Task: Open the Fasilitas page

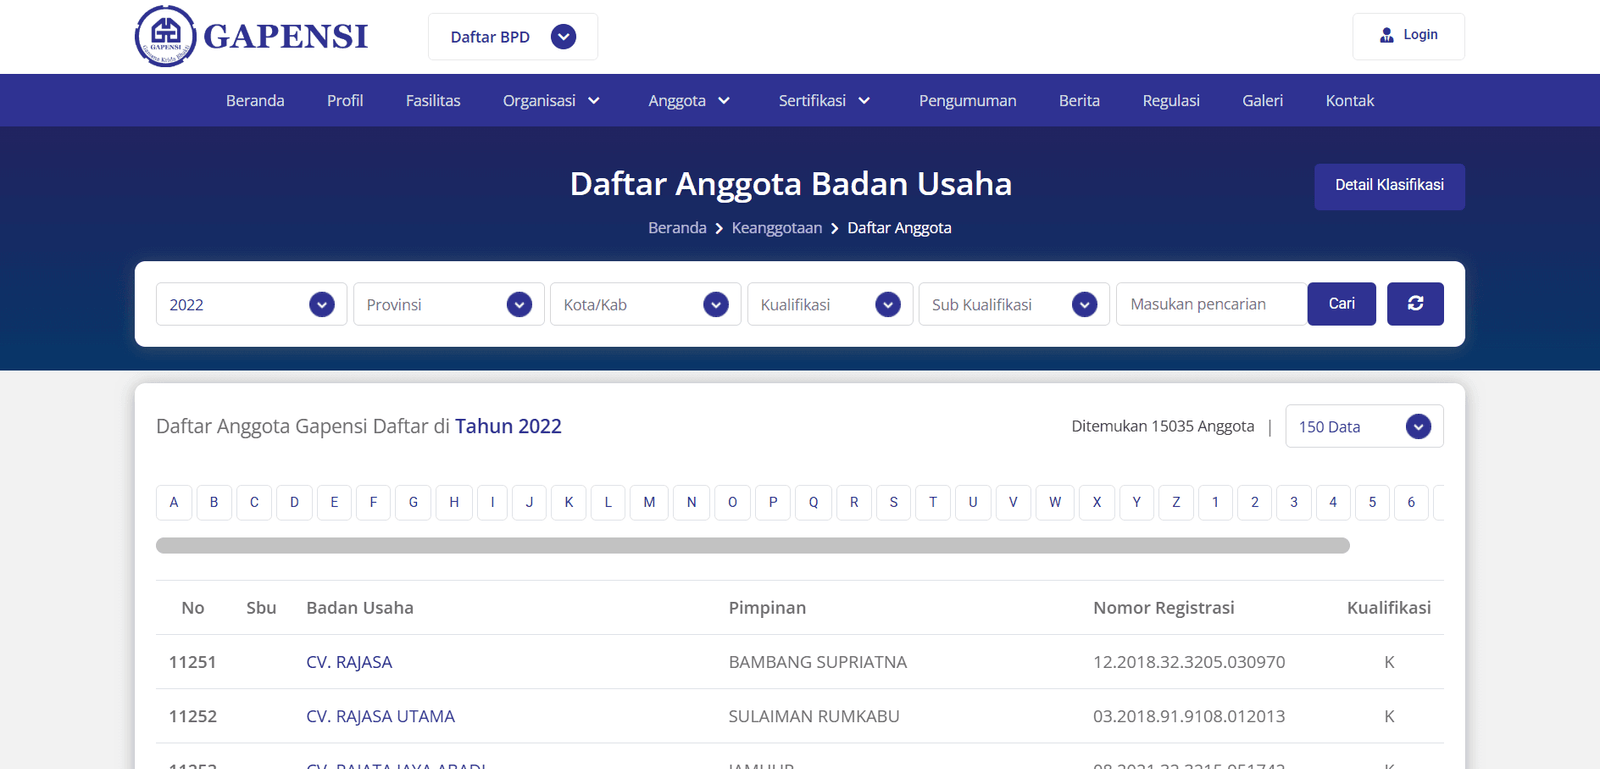Action: [433, 100]
